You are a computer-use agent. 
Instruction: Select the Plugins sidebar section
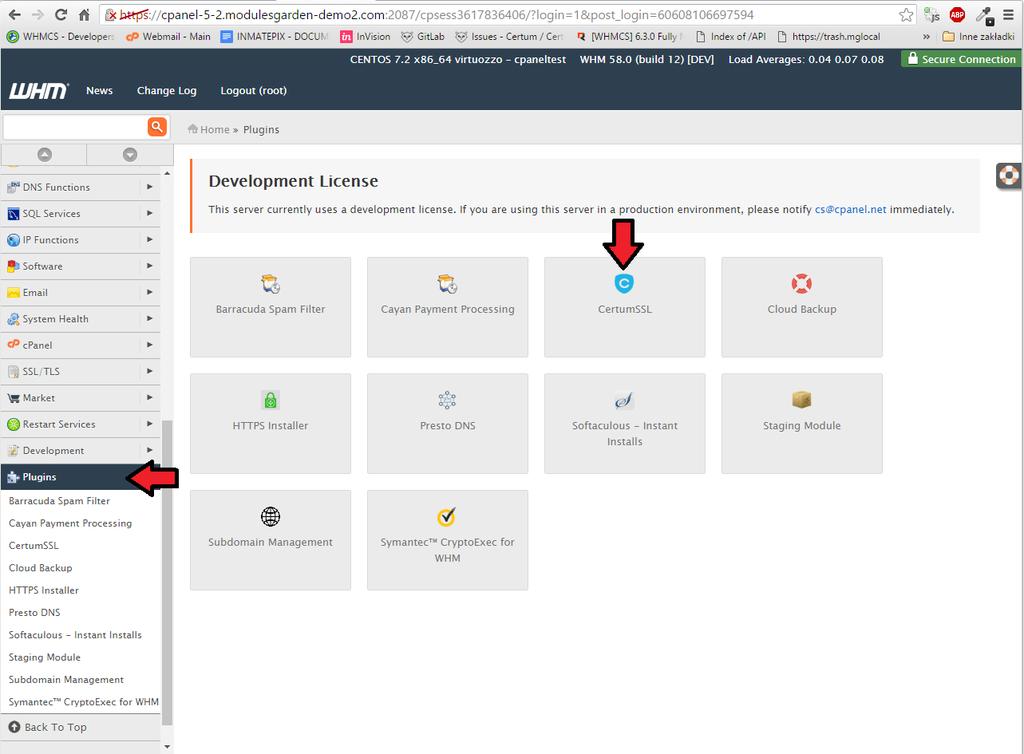point(80,477)
